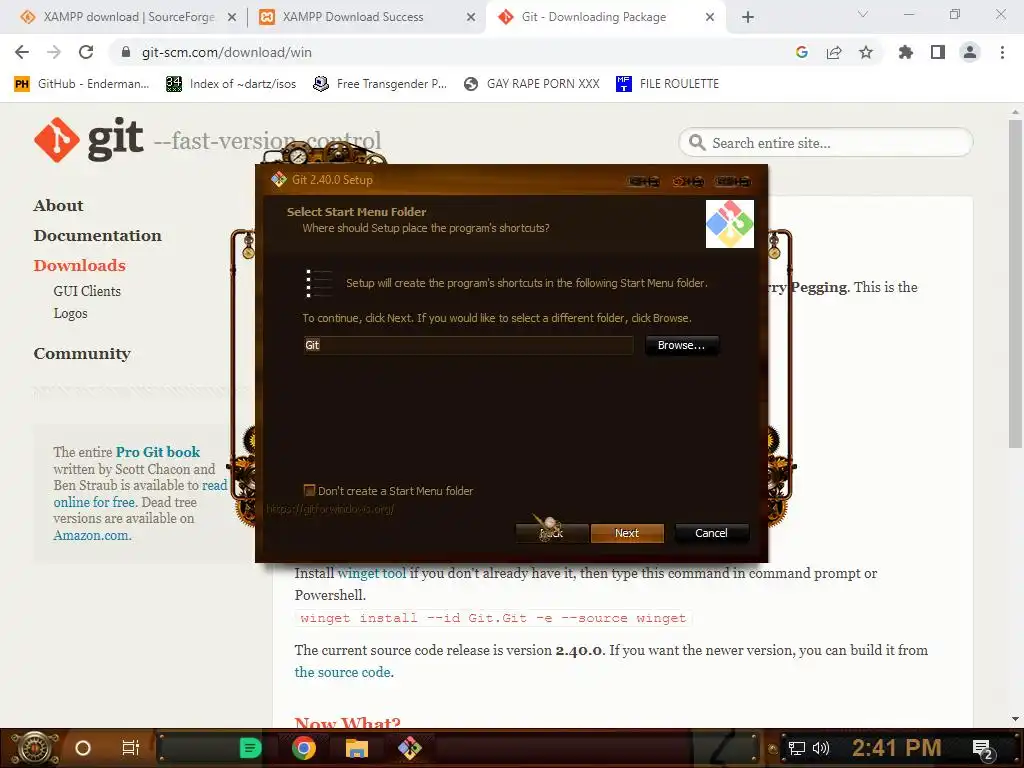Image resolution: width=1024 pixels, height=768 pixels.
Task: Click the Git icon in the setup header
Action: coord(729,224)
